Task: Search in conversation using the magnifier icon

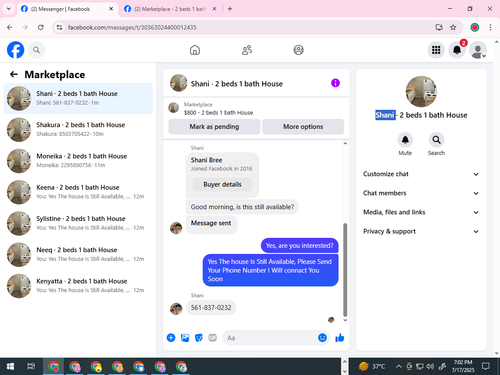Action: (x=436, y=140)
